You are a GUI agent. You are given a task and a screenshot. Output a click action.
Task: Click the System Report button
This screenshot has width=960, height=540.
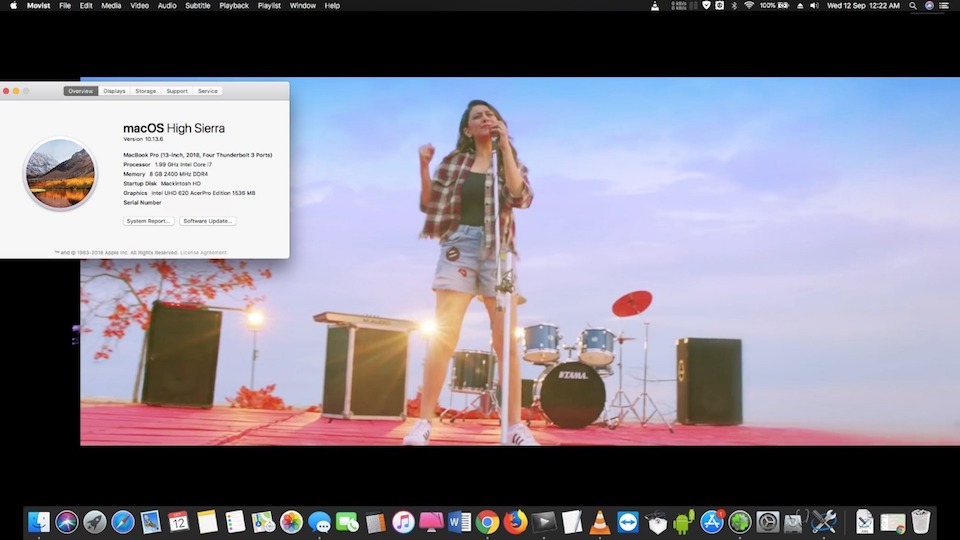pos(148,221)
